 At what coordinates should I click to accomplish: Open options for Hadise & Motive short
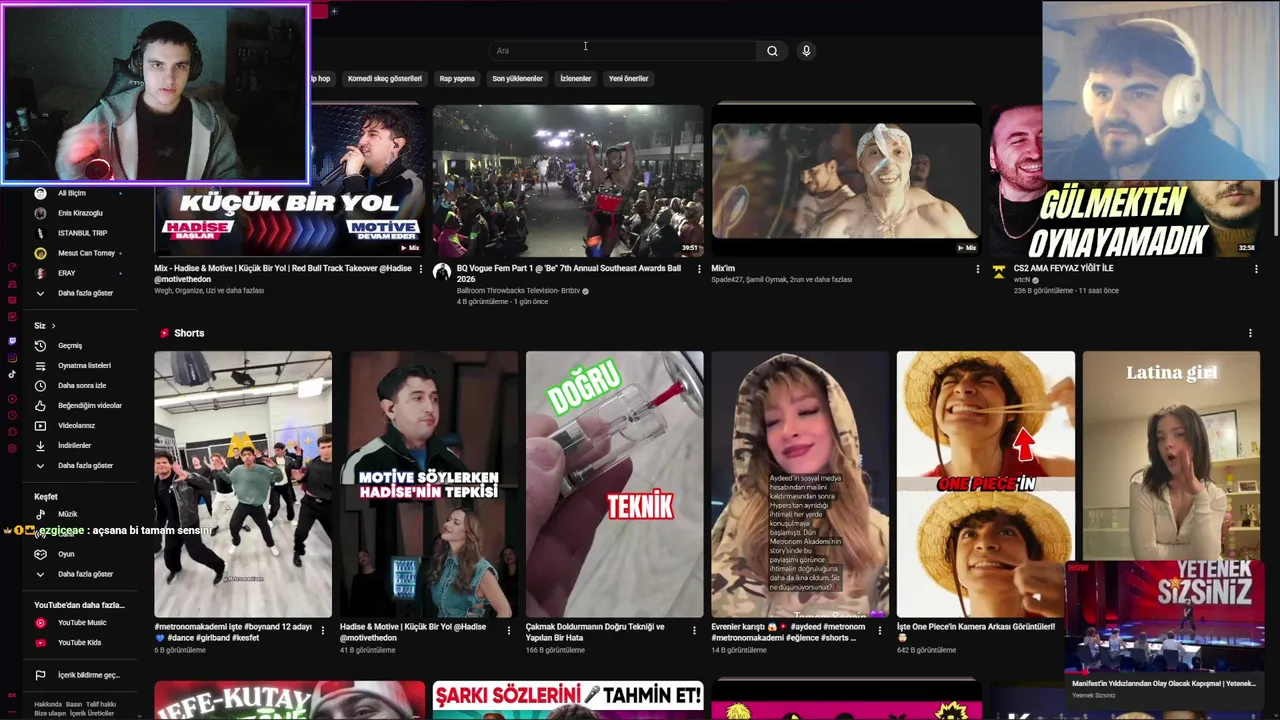(508, 630)
